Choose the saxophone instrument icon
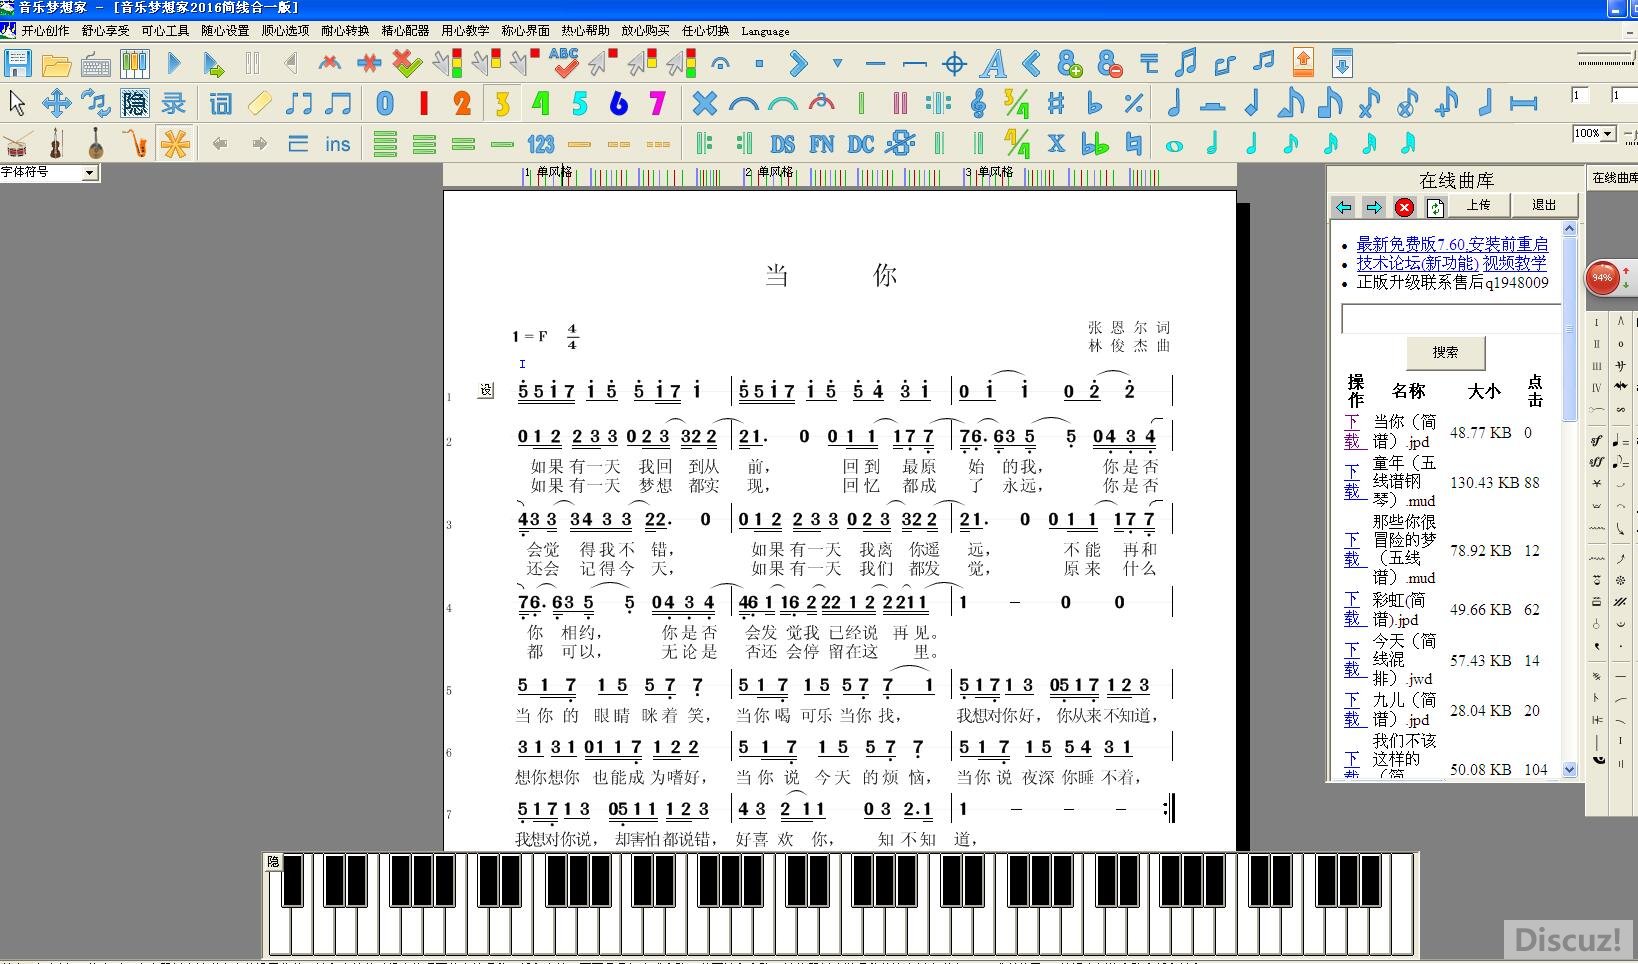This screenshot has width=1638, height=964. pos(135,144)
